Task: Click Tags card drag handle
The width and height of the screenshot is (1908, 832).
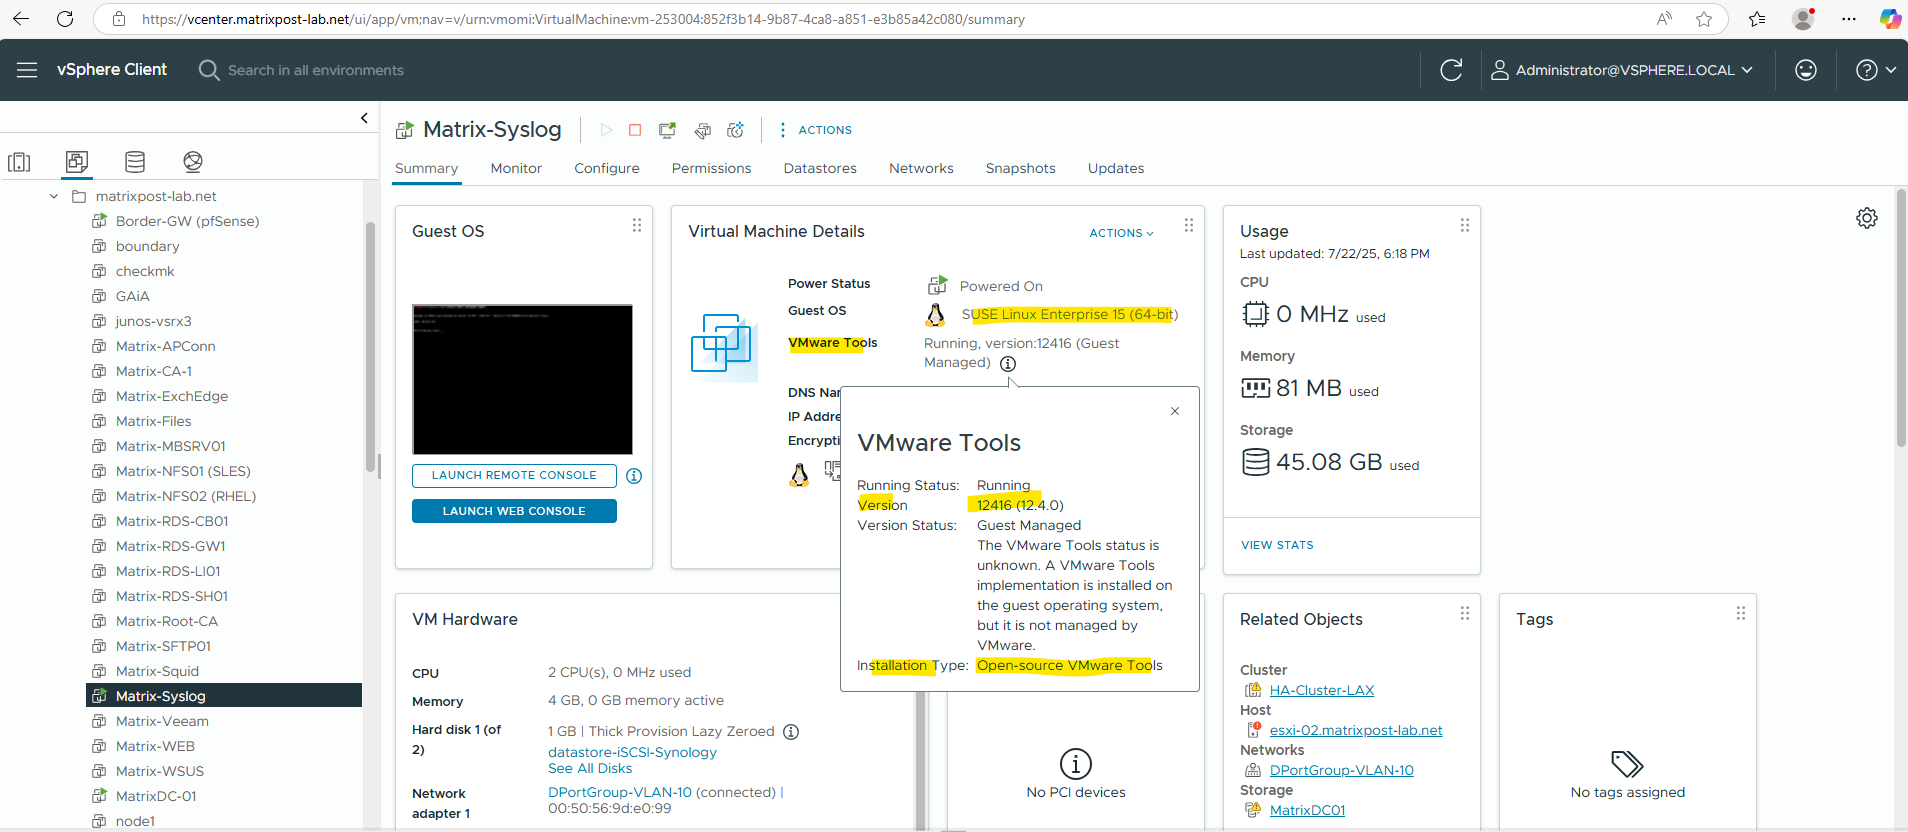Action: (x=1741, y=613)
